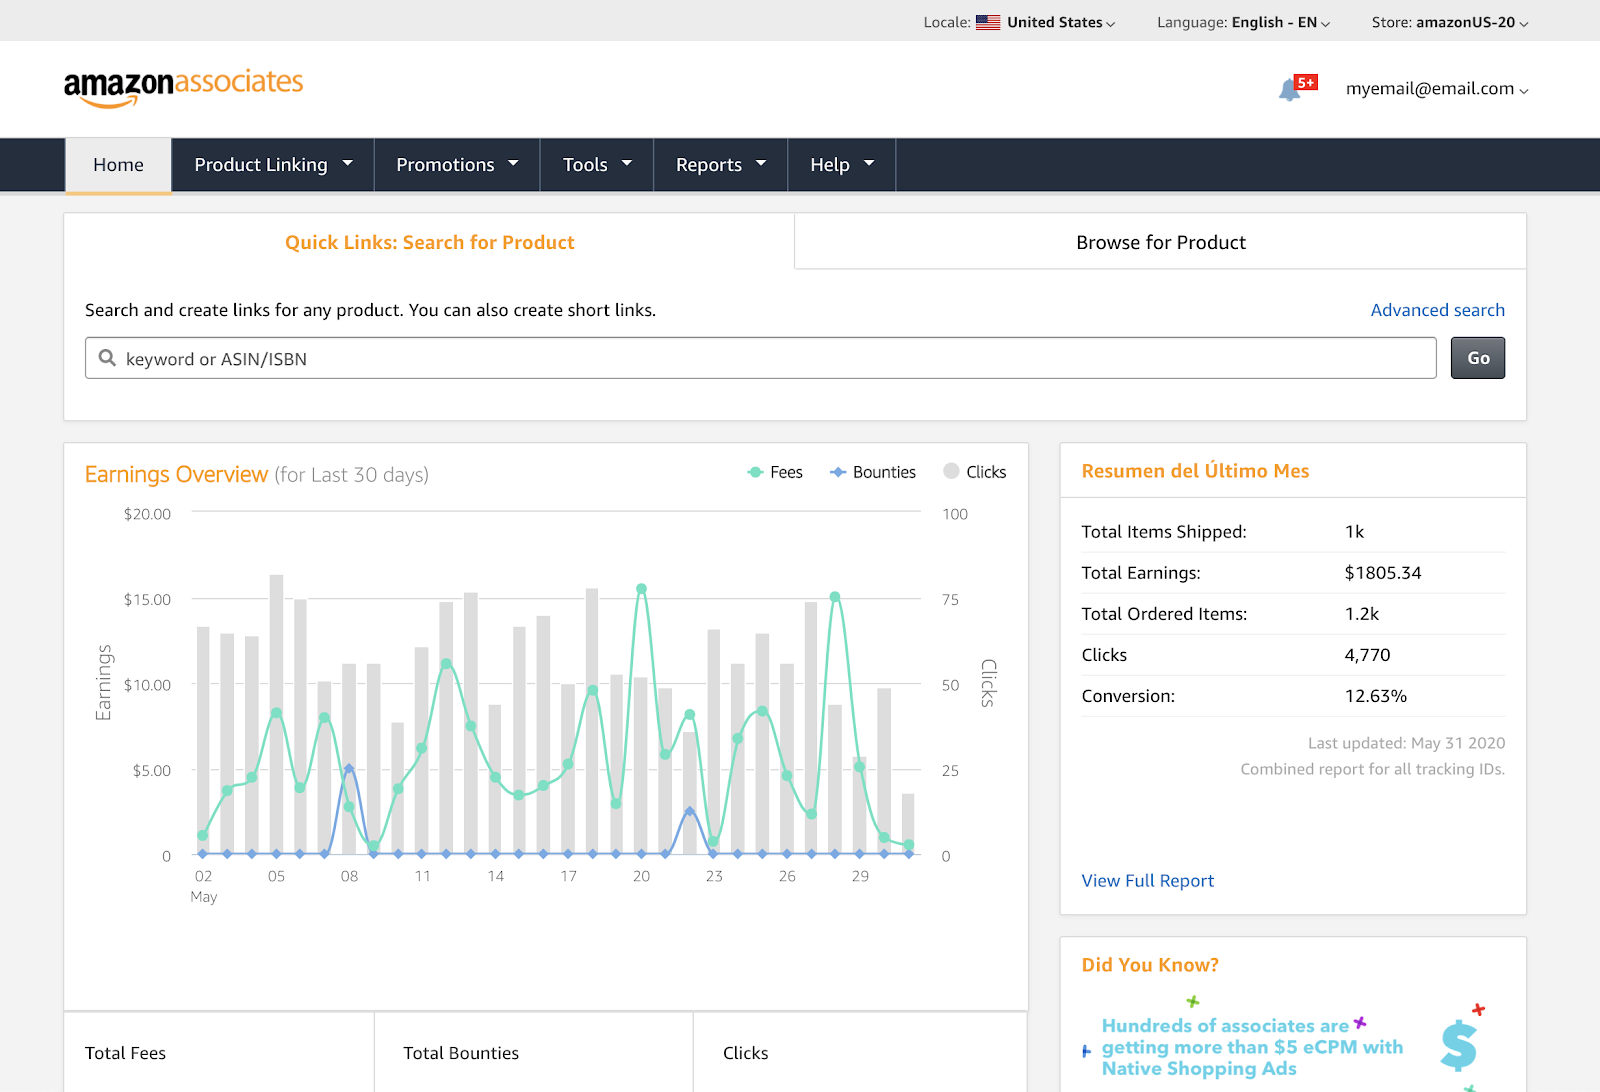Image resolution: width=1600 pixels, height=1092 pixels.
Task: Switch to Browse for Product tab
Action: tap(1160, 242)
